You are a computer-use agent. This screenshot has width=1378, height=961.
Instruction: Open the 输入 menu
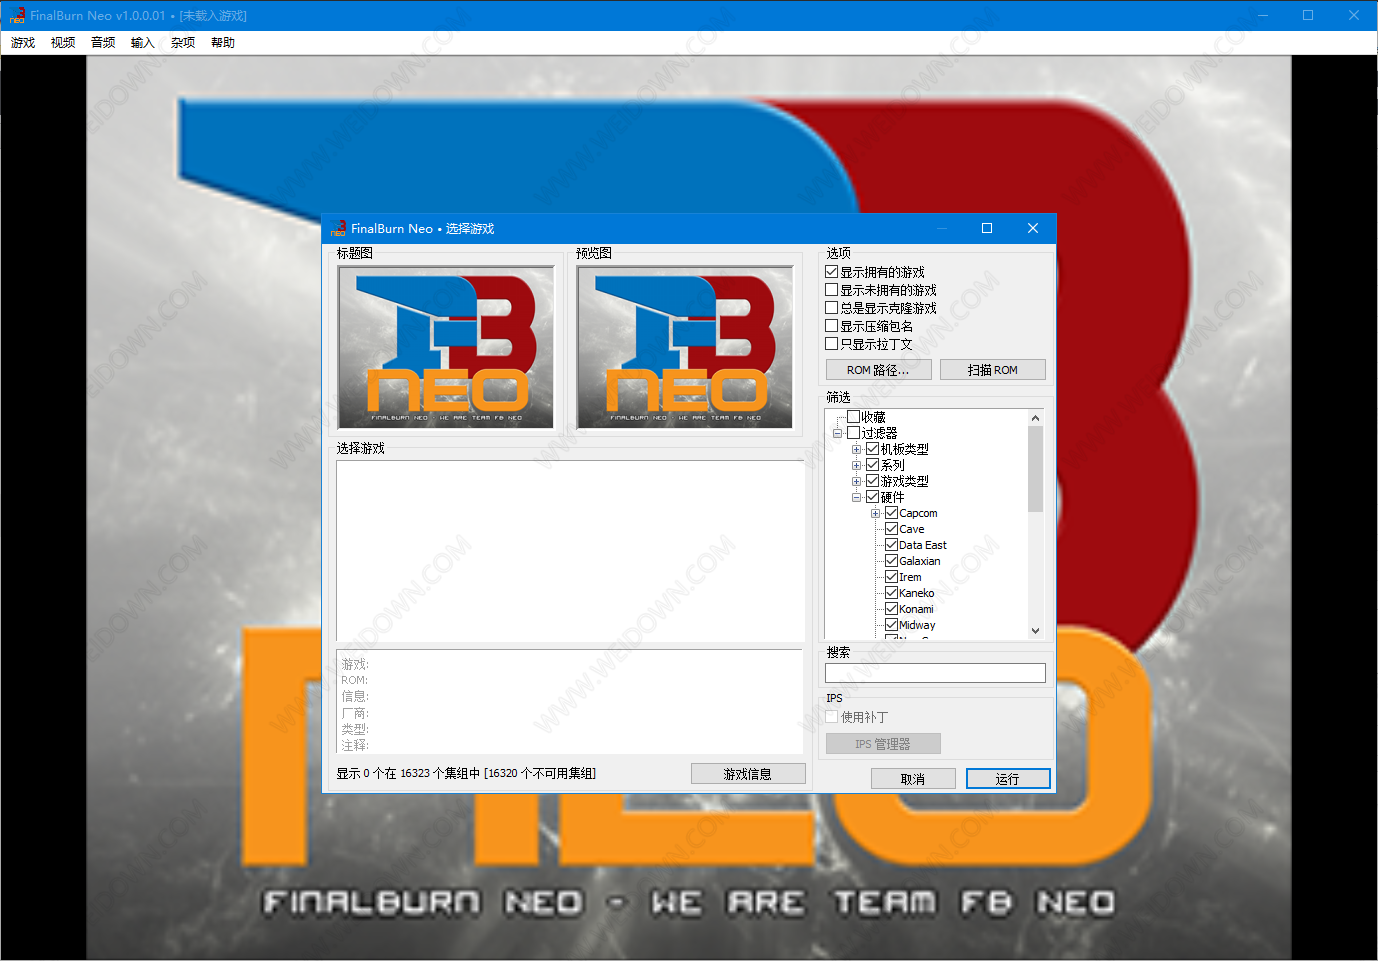tap(143, 43)
